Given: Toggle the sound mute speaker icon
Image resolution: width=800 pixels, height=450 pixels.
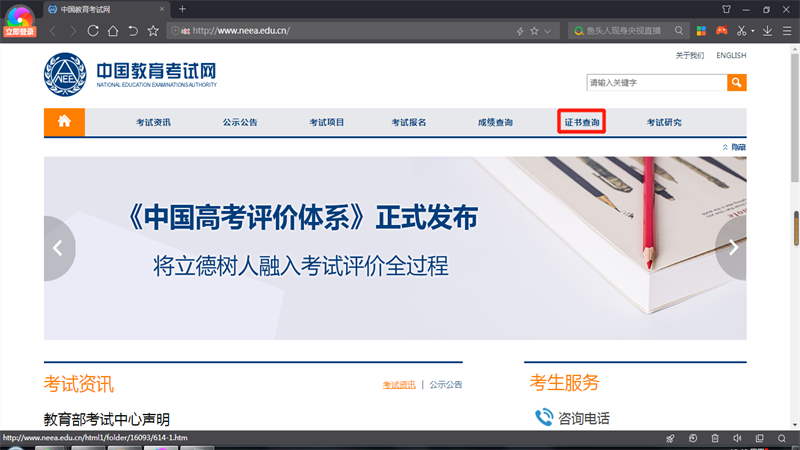Looking at the screenshot, I should coord(737,438).
